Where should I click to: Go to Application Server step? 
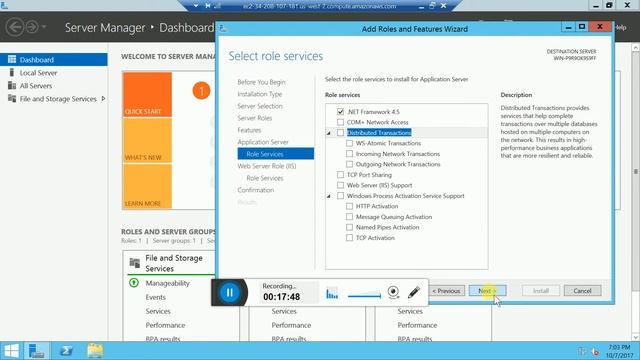pyautogui.click(x=263, y=142)
